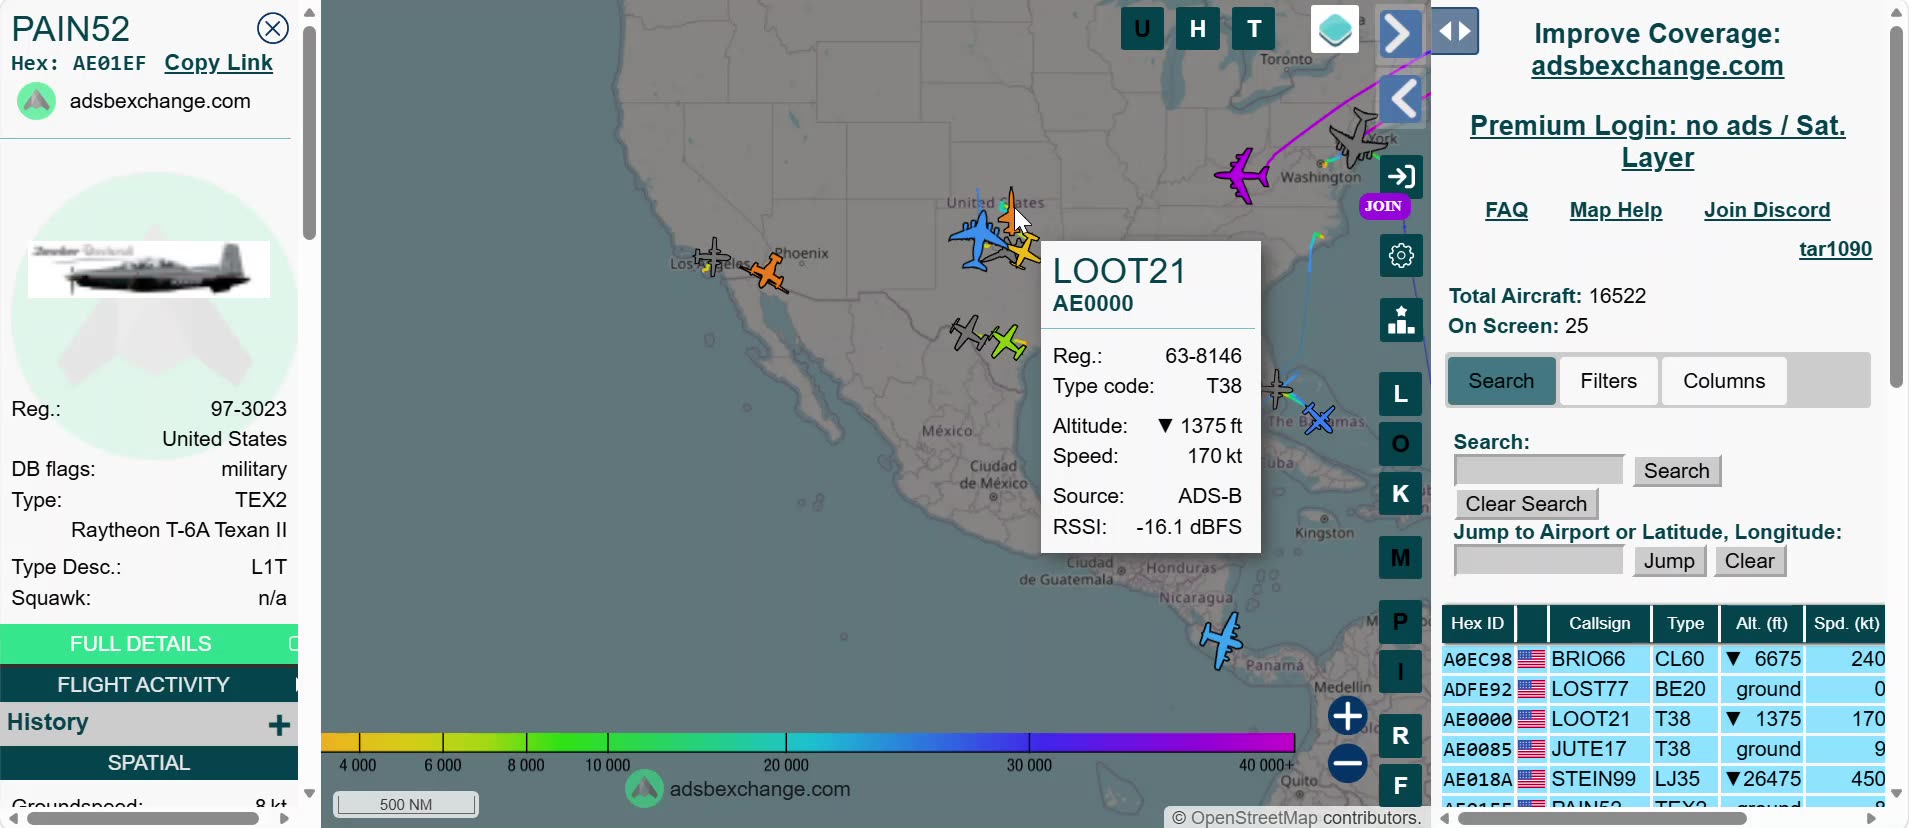Click the login arrow icon
Screen dimensions: 1914x828
(x=1401, y=177)
